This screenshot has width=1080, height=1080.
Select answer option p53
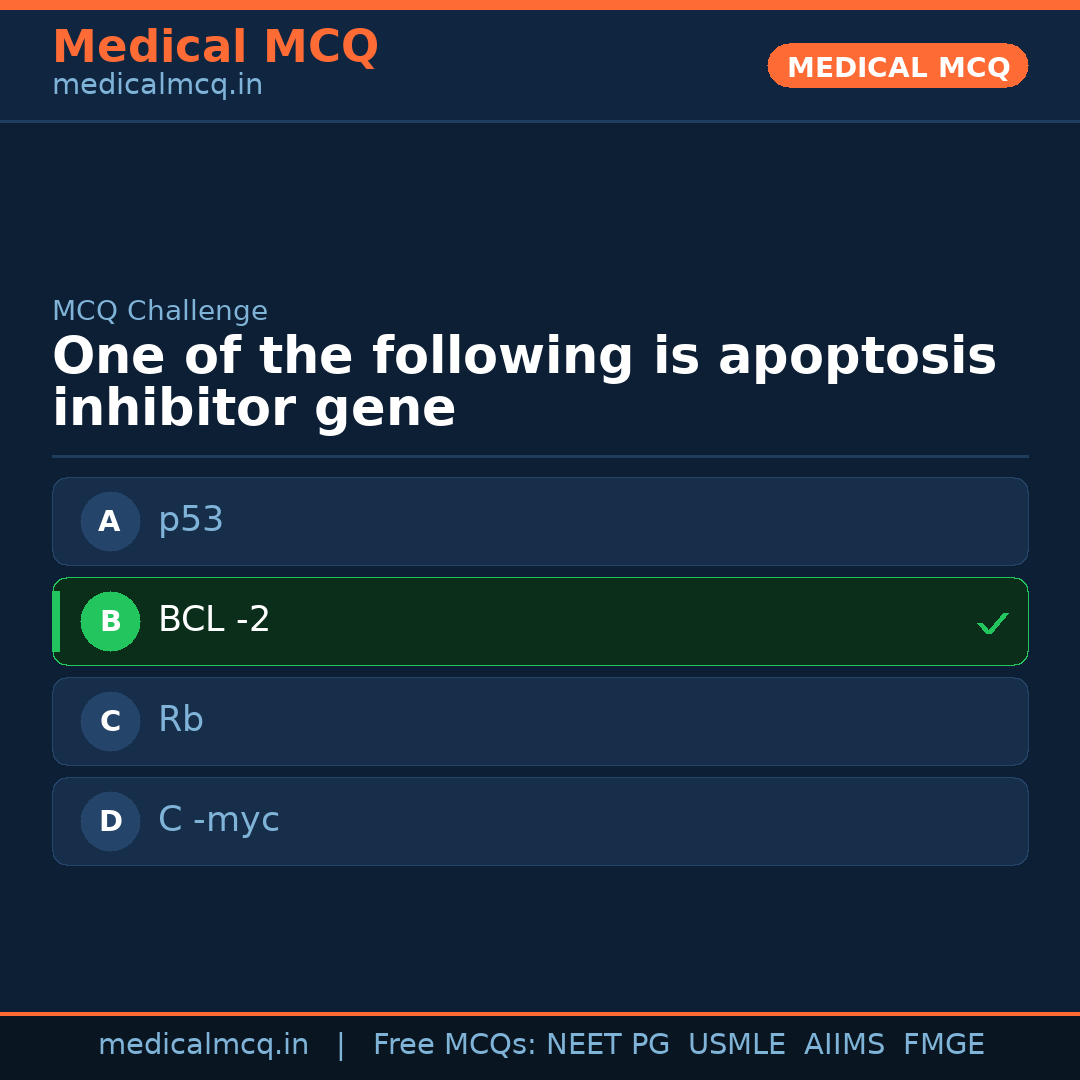pos(540,521)
